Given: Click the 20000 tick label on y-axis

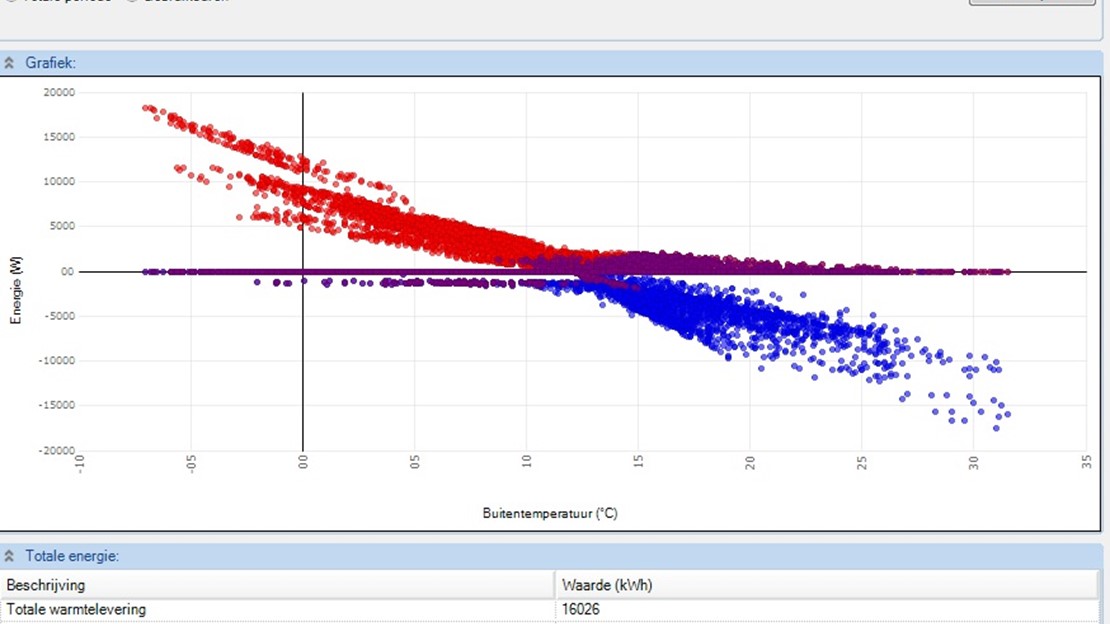Looking at the screenshot, I should (x=58, y=92).
